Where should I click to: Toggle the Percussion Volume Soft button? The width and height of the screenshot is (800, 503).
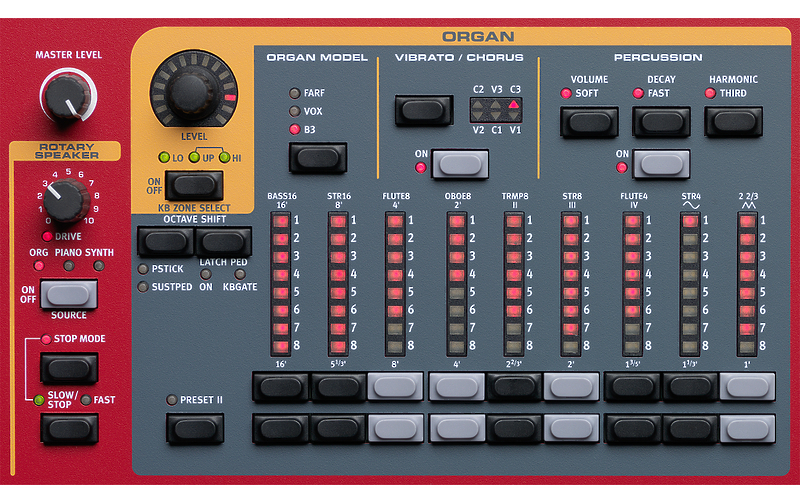[x=589, y=122]
